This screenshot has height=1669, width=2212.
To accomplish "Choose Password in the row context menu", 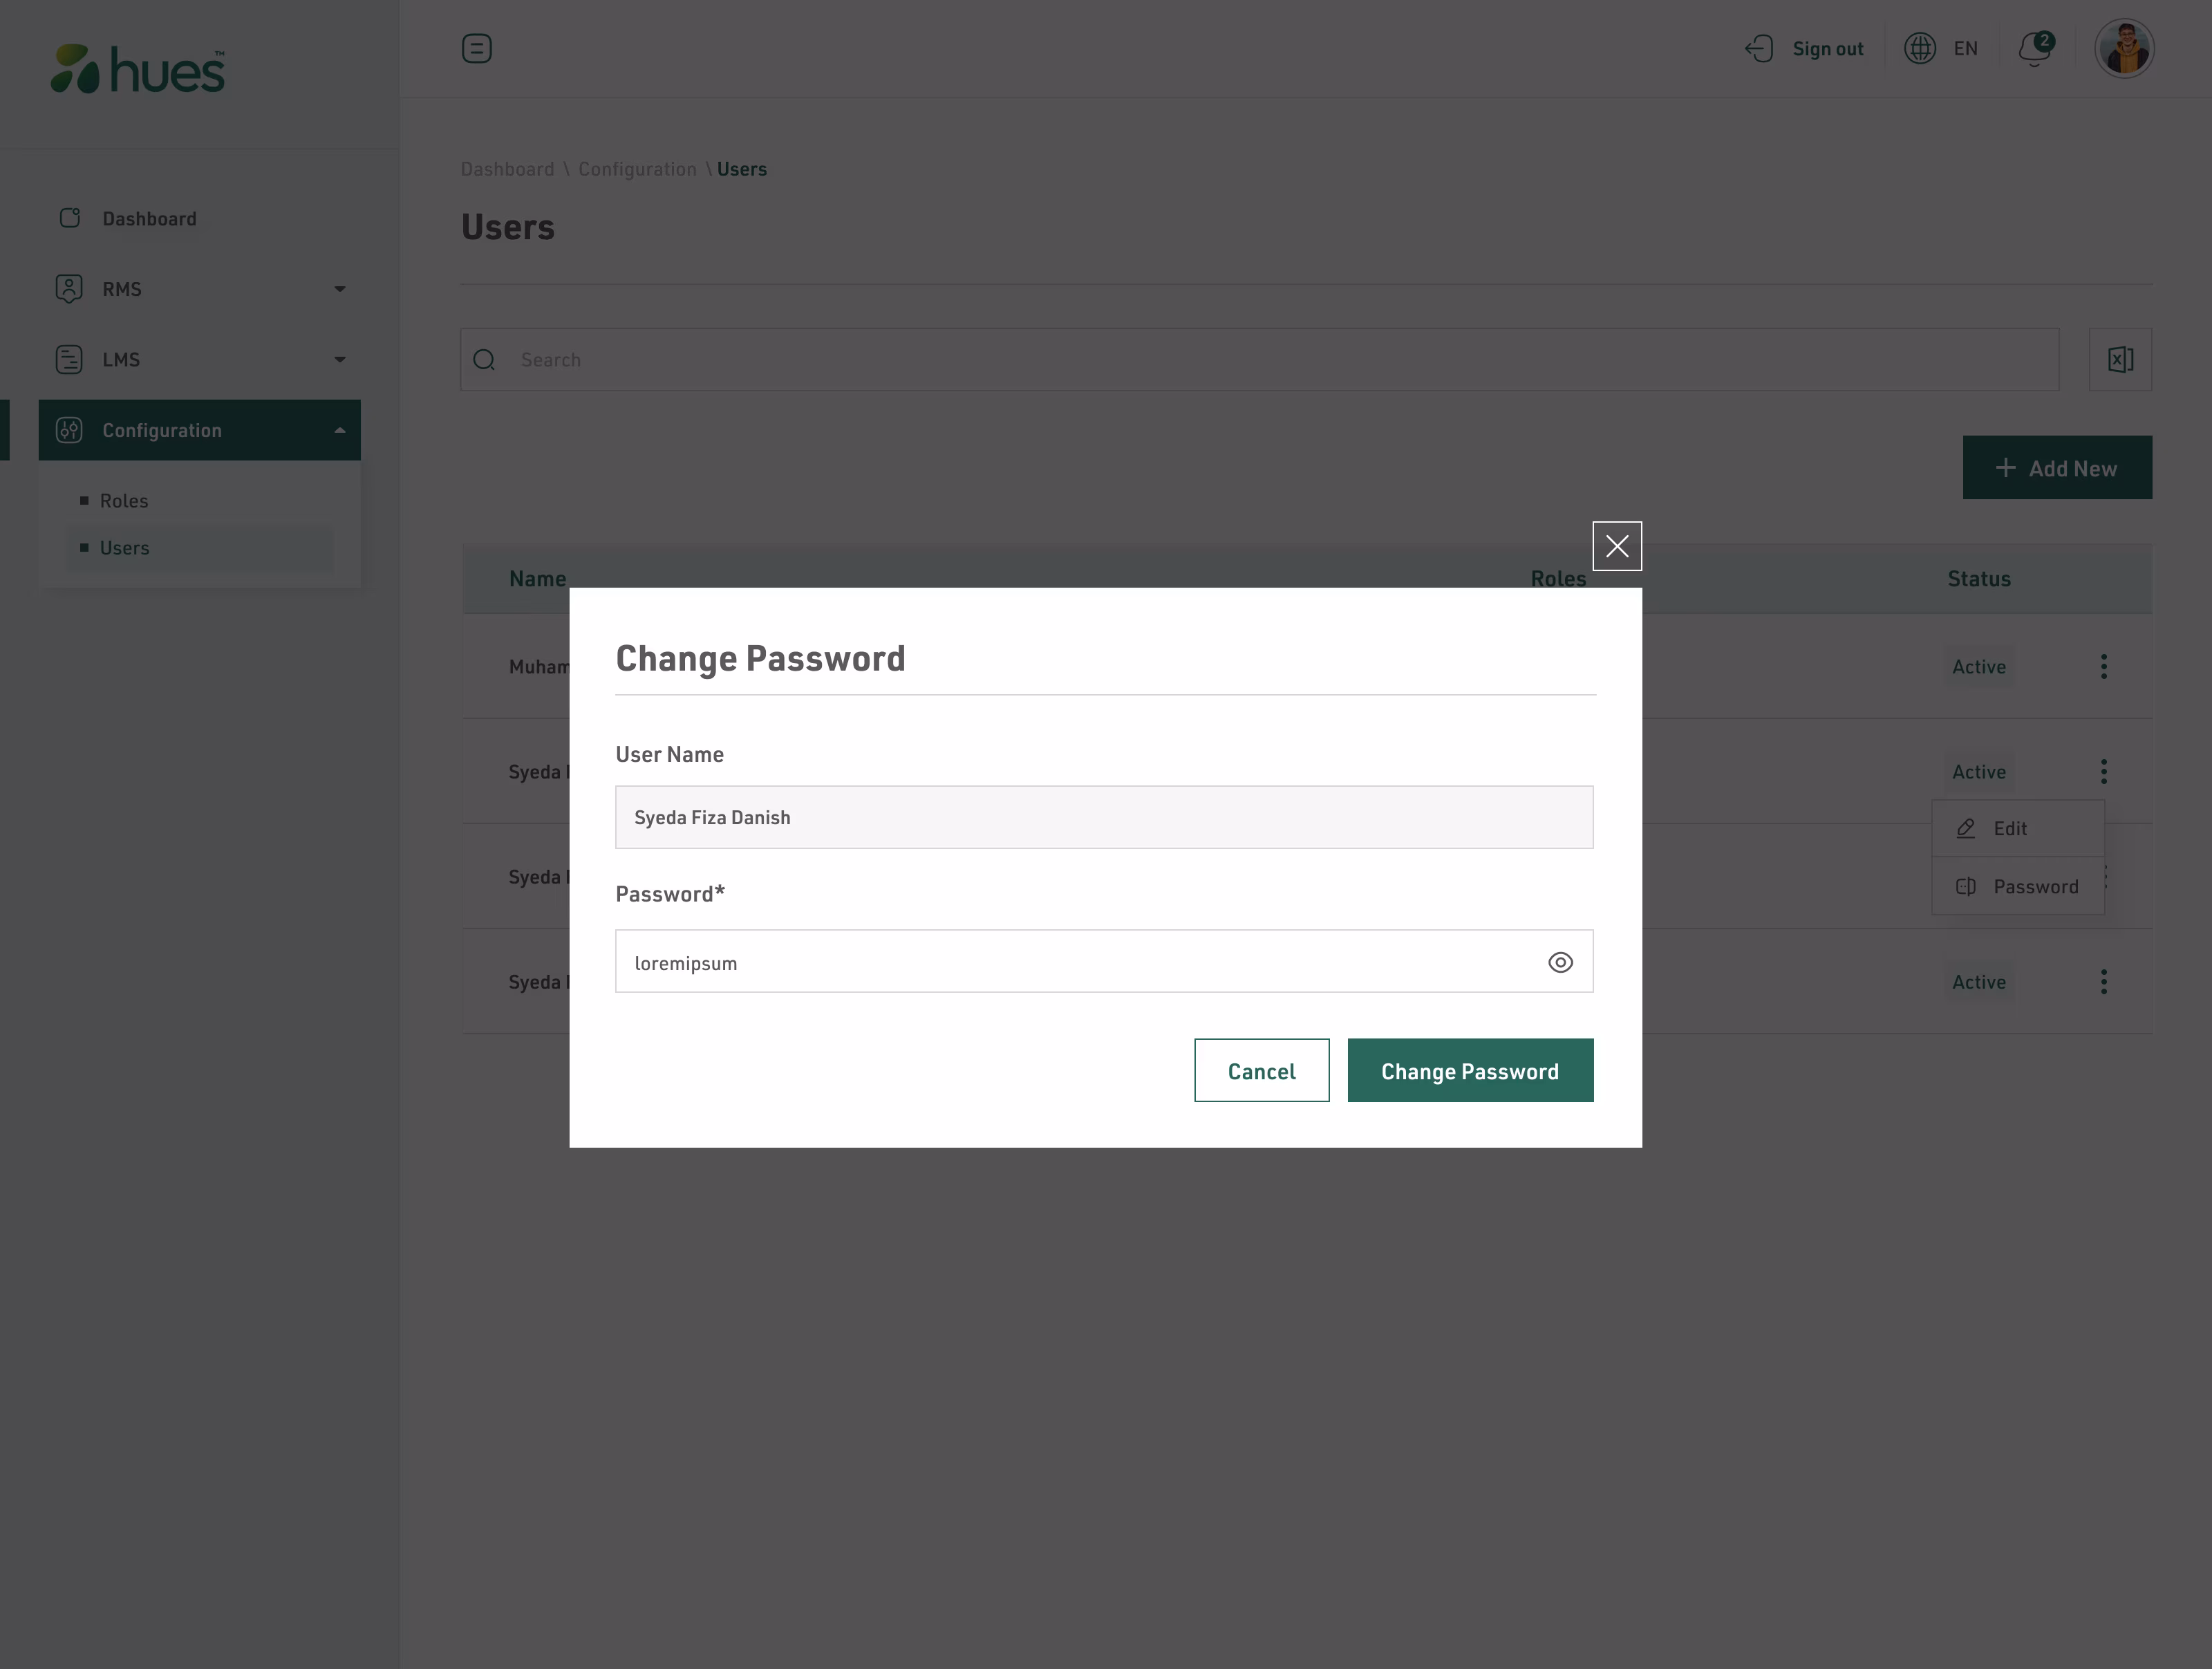I will (2017, 886).
